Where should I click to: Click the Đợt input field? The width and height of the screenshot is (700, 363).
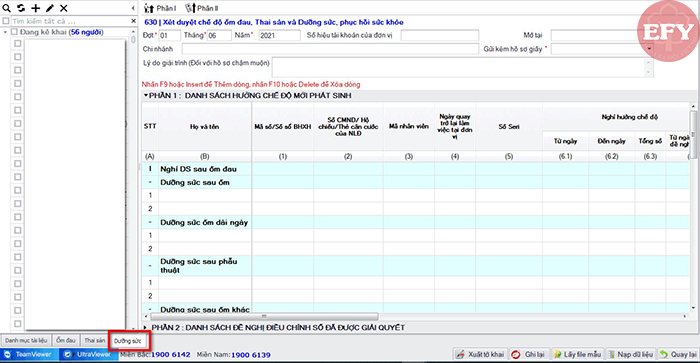coord(169,35)
